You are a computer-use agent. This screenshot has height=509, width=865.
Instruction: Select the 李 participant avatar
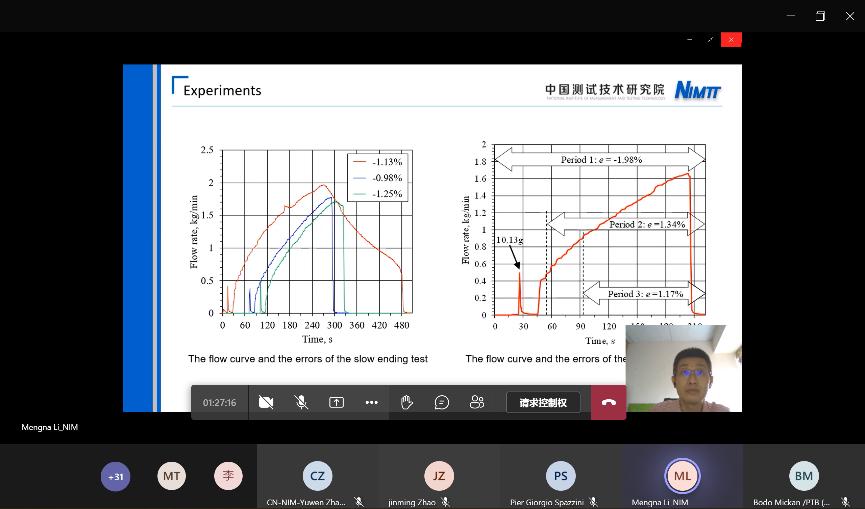pos(229,476)
